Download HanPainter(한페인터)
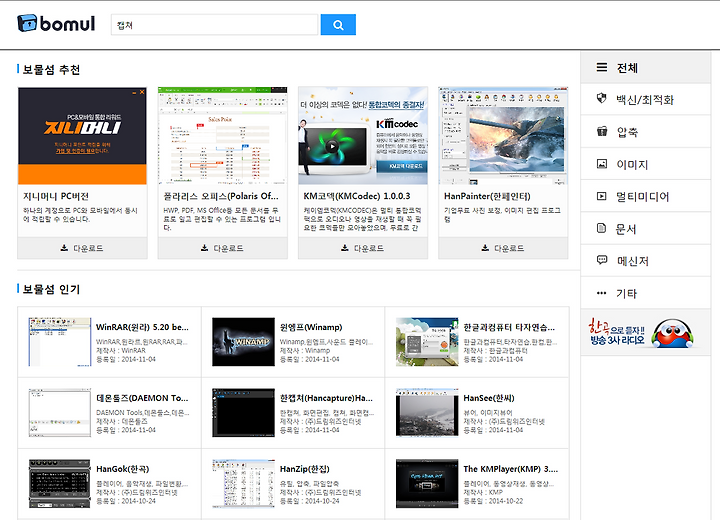 tap(503, 248)
